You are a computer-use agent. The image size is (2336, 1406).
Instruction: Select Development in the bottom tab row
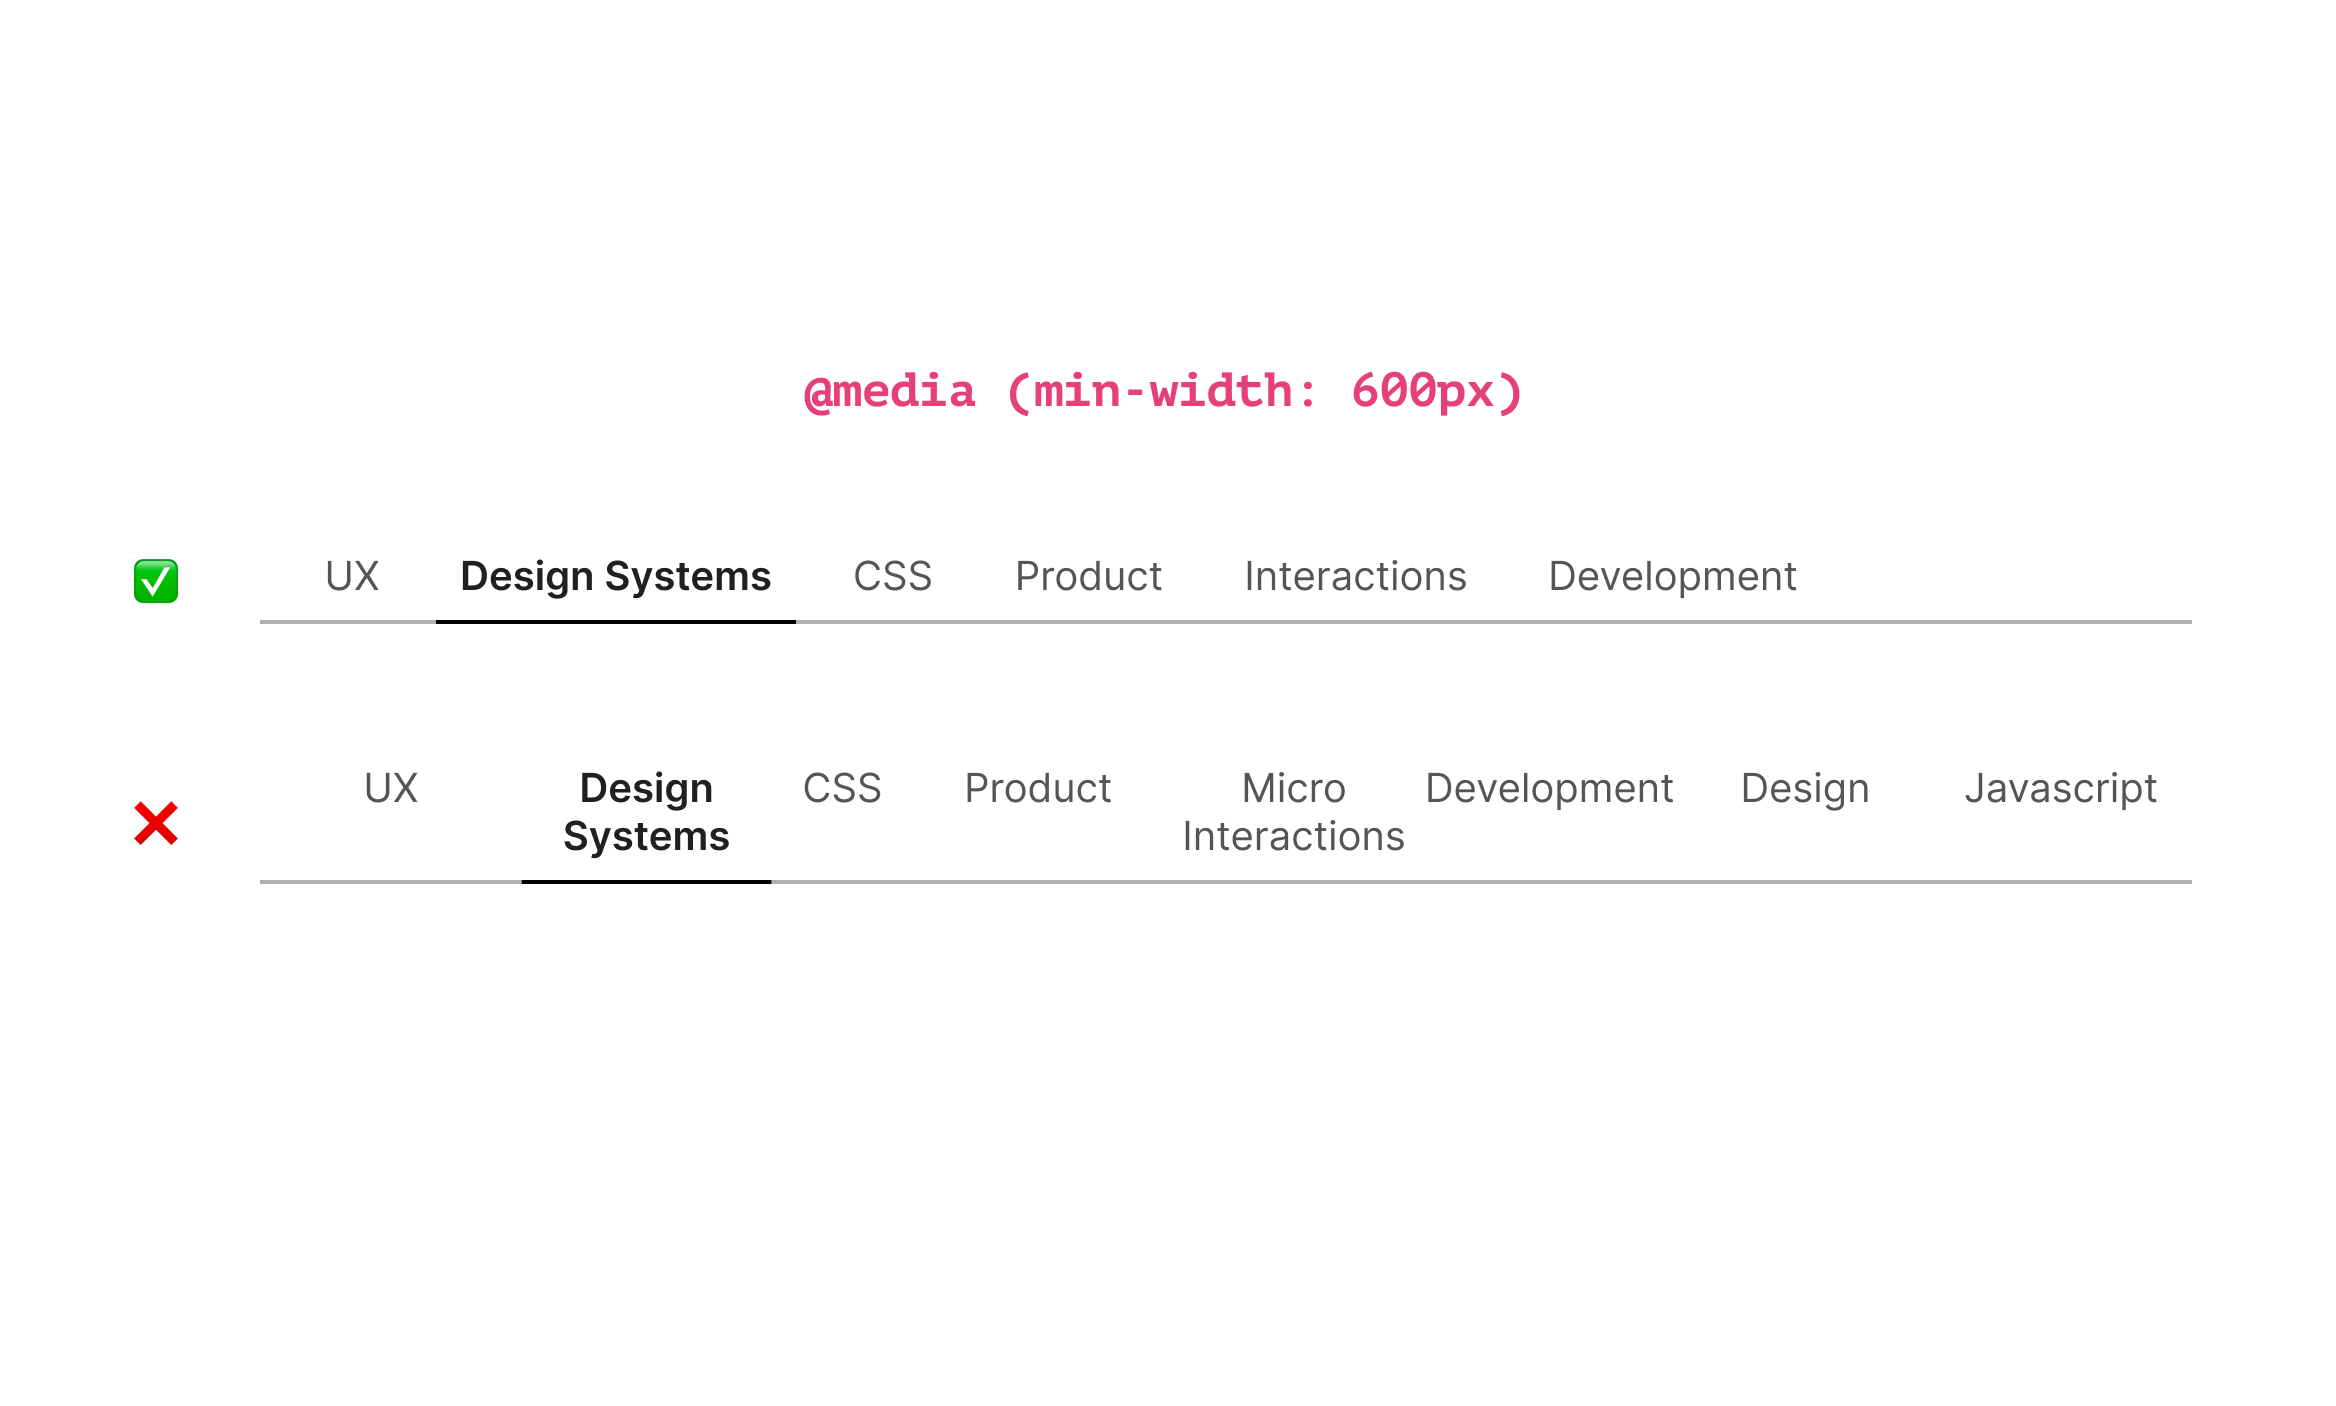tap(1549, 789)
